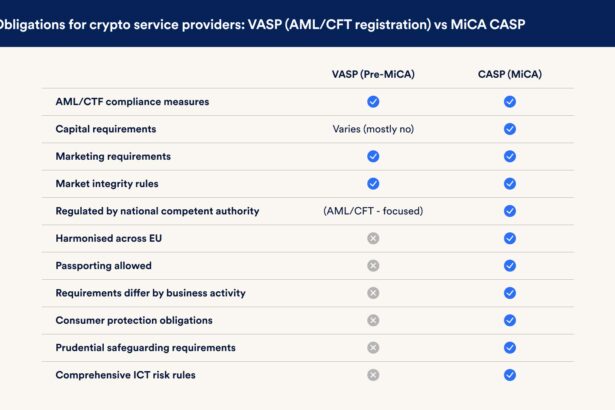
Task: Click the CASP checkmark for Regulated by national authority
Action: [x=509, y=211]
